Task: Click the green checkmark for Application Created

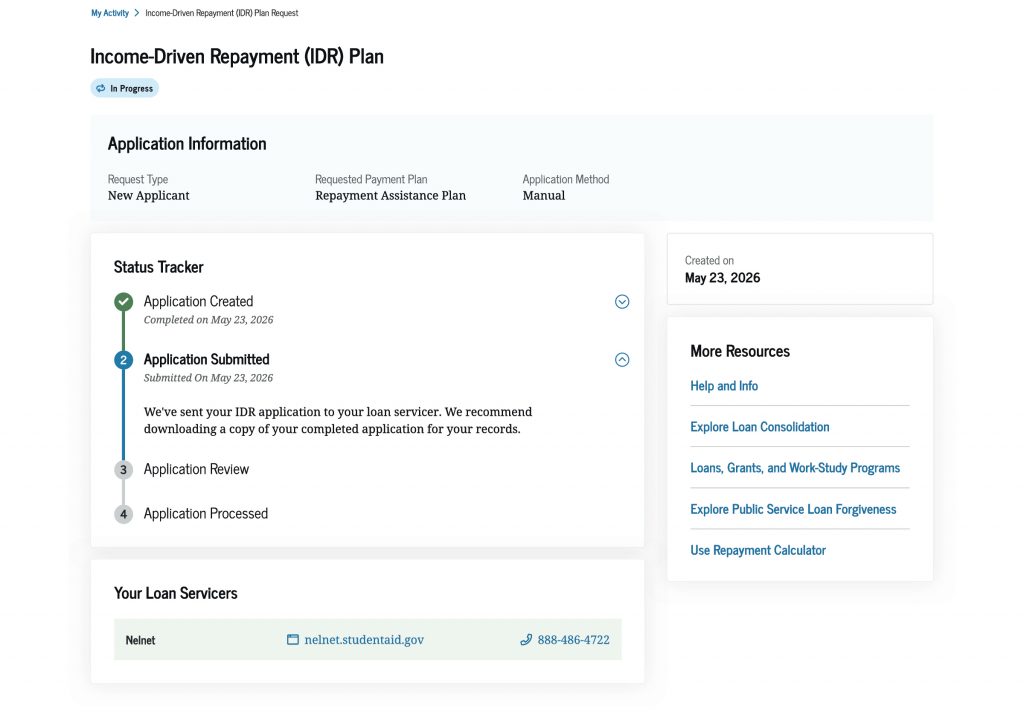Action: pyautogui.click(x=123, y=302)
